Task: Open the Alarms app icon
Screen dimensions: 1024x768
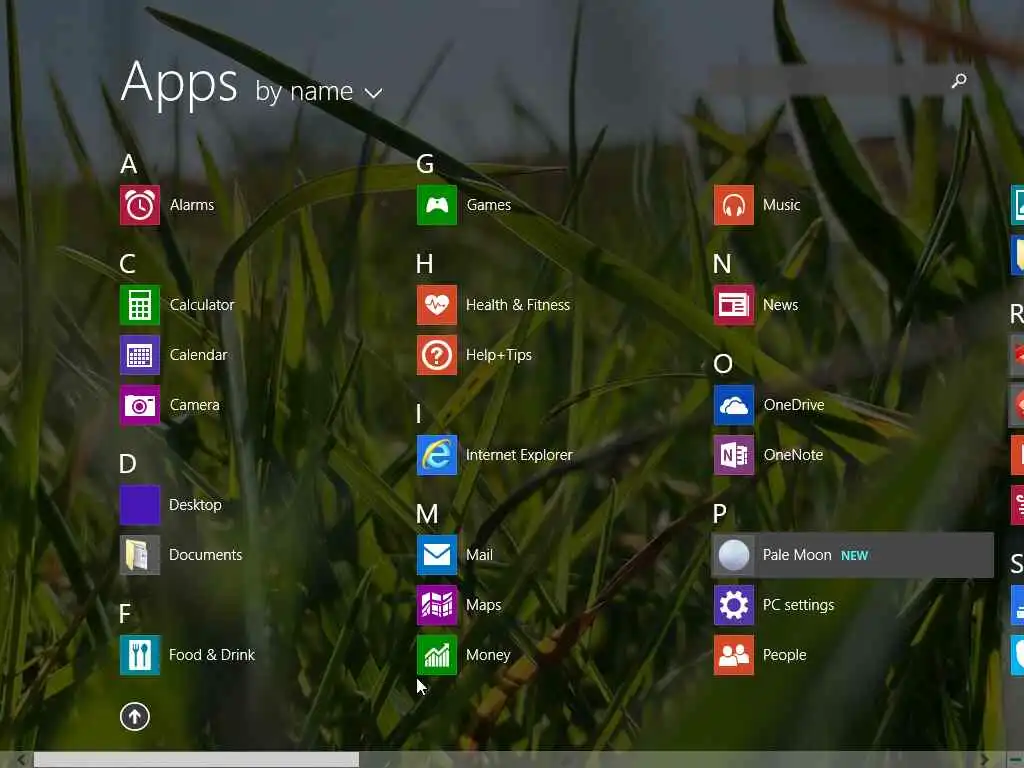Action: (x=140, y=205)
